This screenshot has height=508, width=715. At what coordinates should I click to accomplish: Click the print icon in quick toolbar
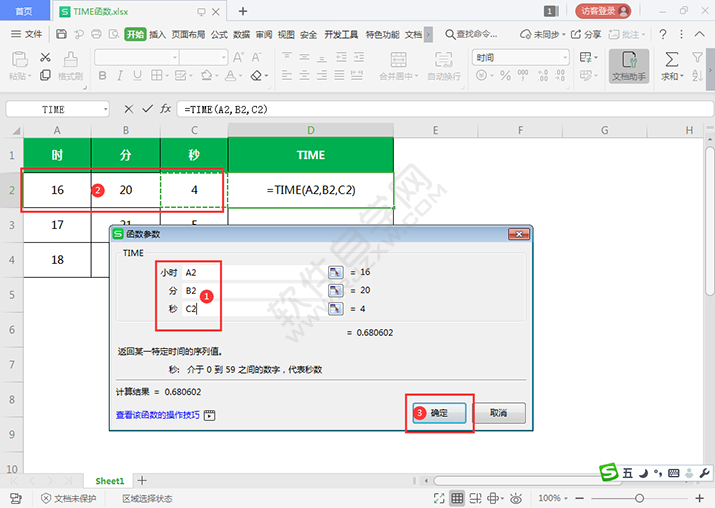click(96, 34)
